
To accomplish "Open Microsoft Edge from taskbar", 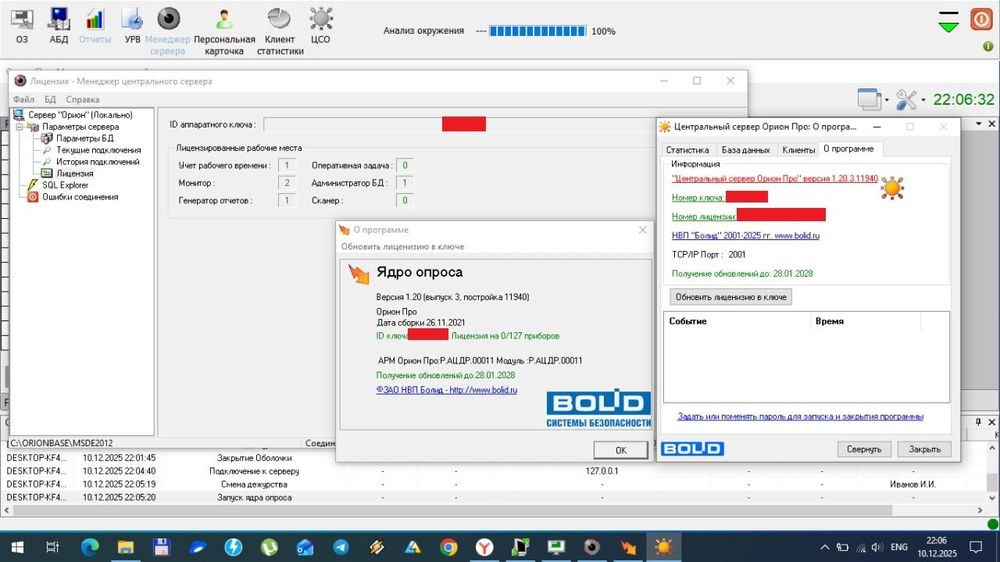I will pos(90,547).
